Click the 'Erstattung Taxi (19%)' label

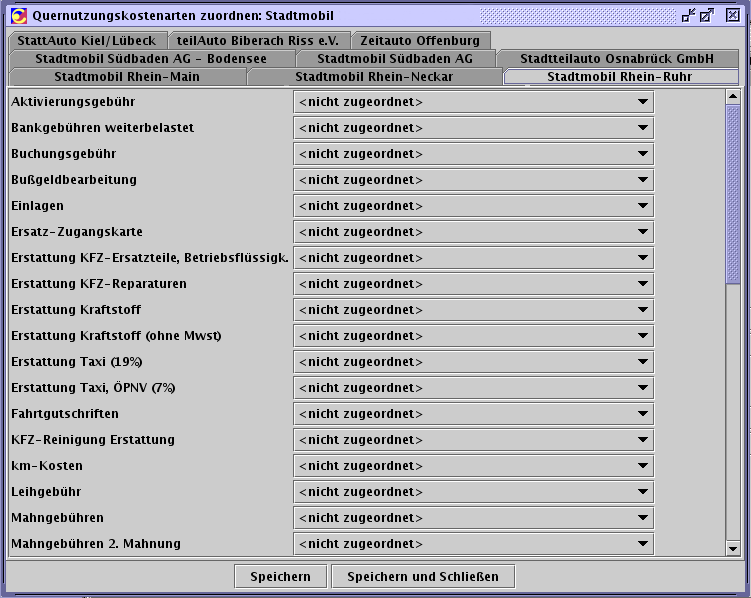77,361
